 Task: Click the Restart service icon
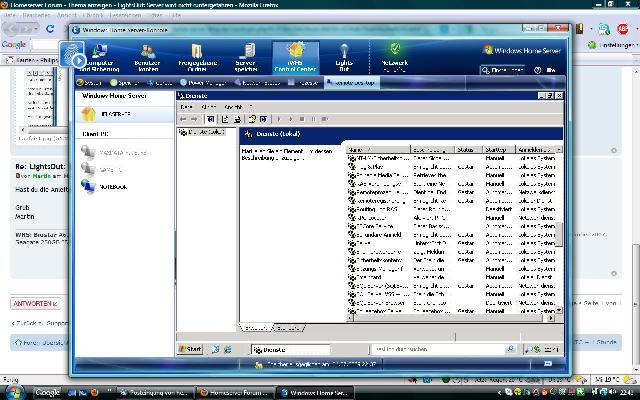[325, 119]
